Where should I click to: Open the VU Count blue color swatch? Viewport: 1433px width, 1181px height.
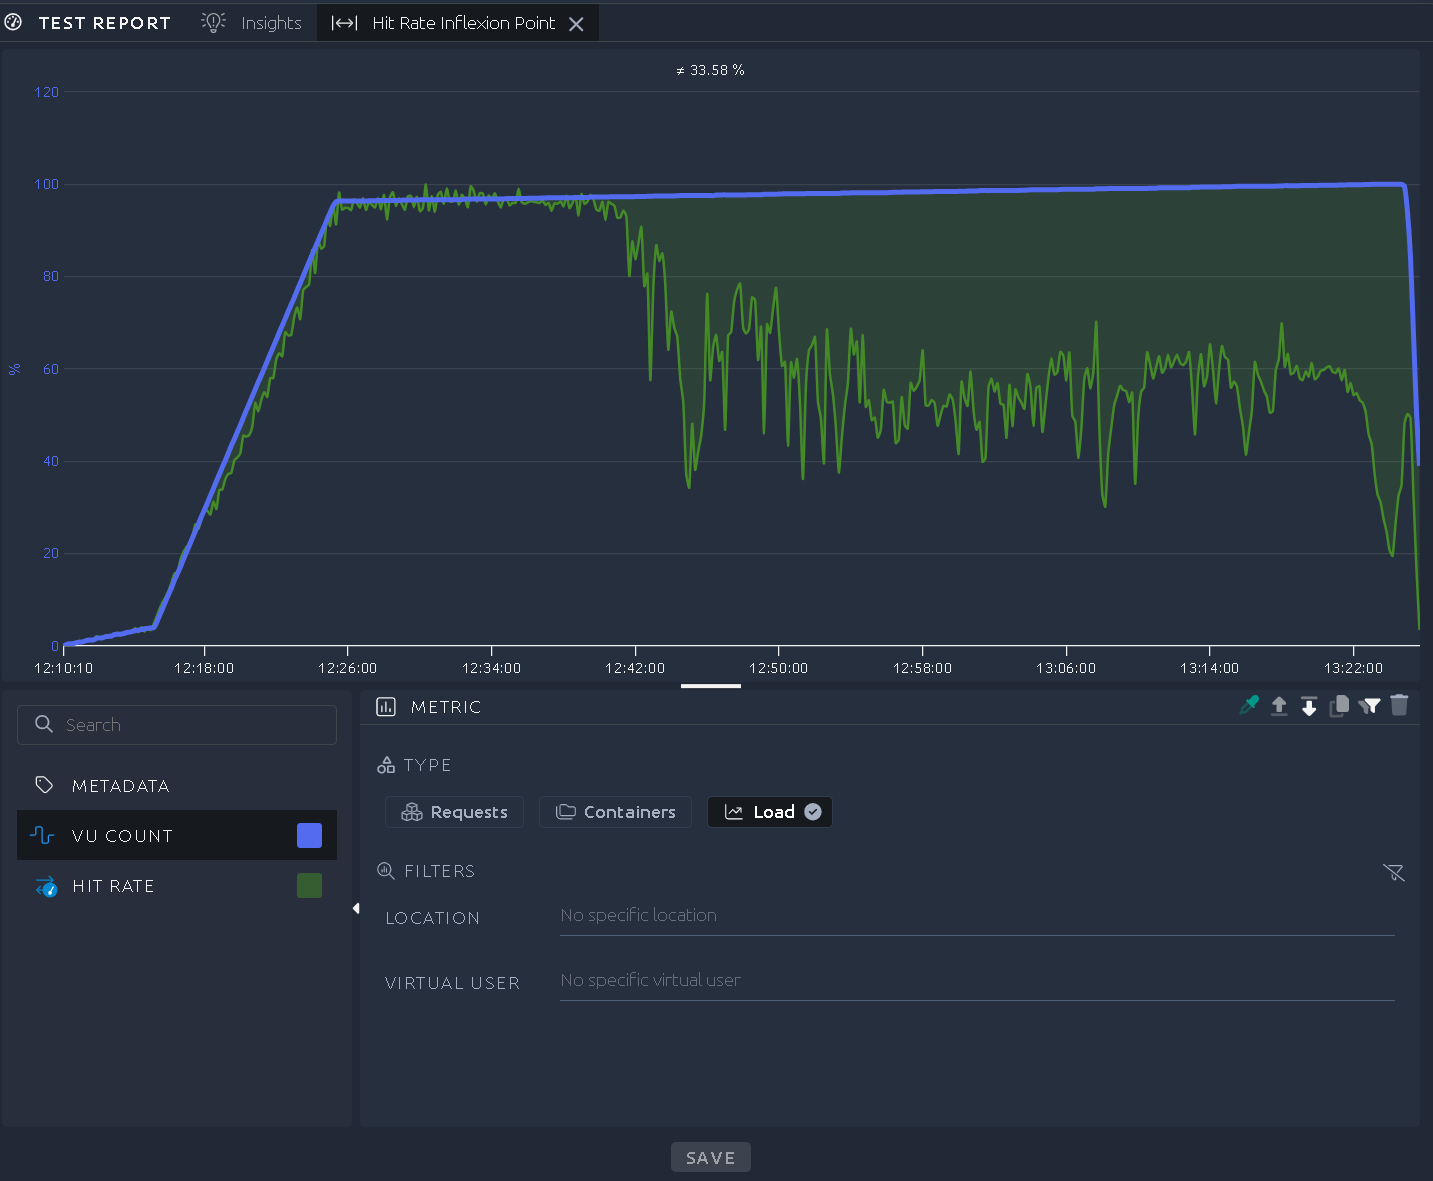[x=310, y=836]
